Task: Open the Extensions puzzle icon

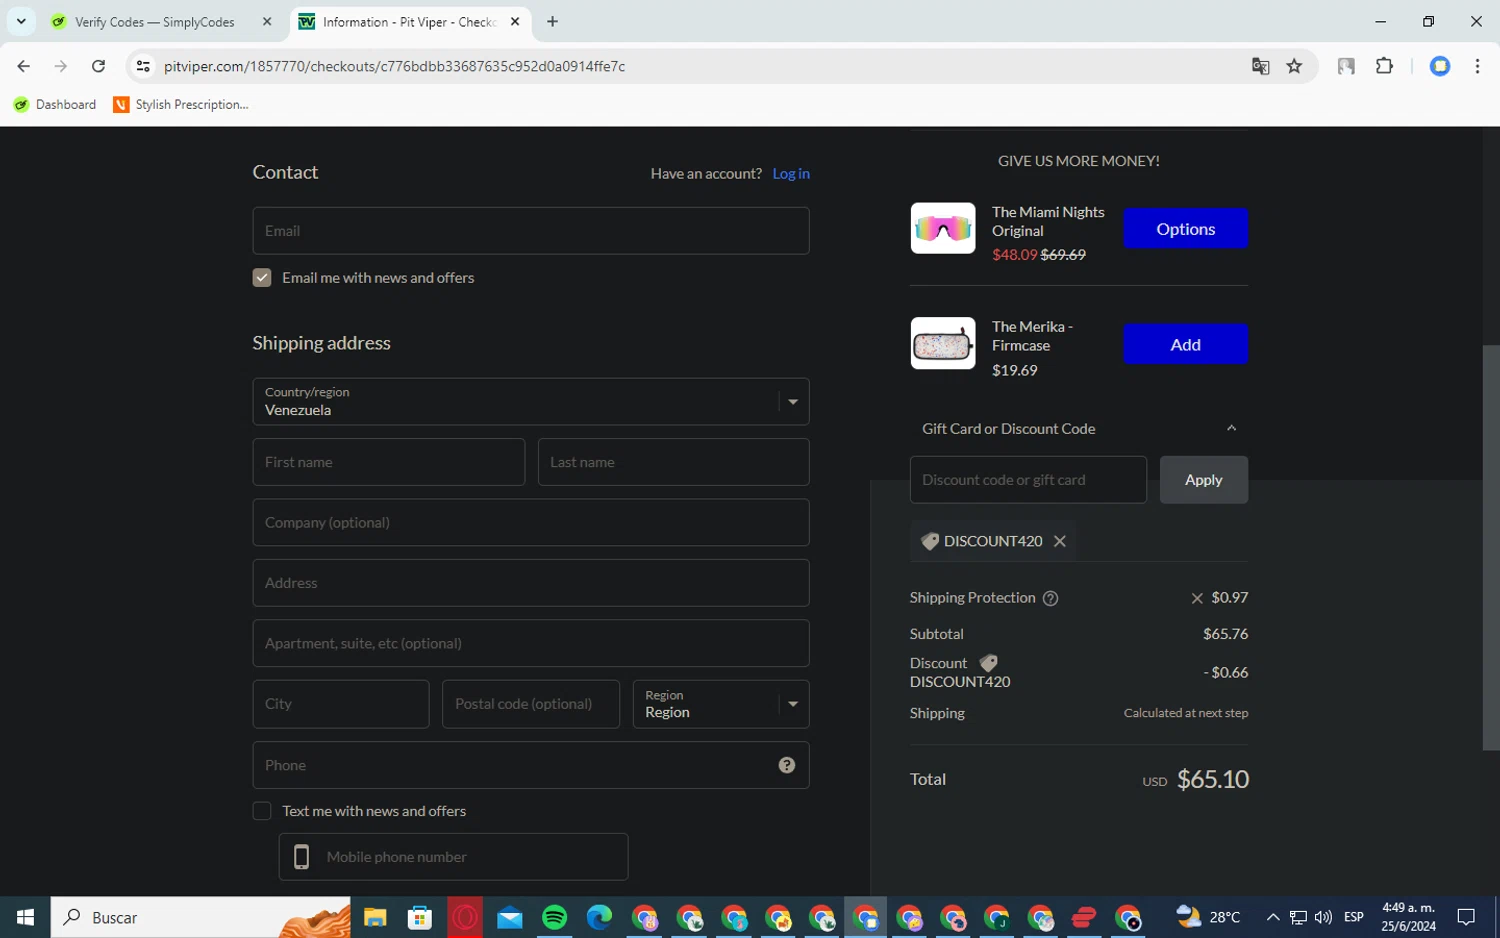Action: 1384,66
